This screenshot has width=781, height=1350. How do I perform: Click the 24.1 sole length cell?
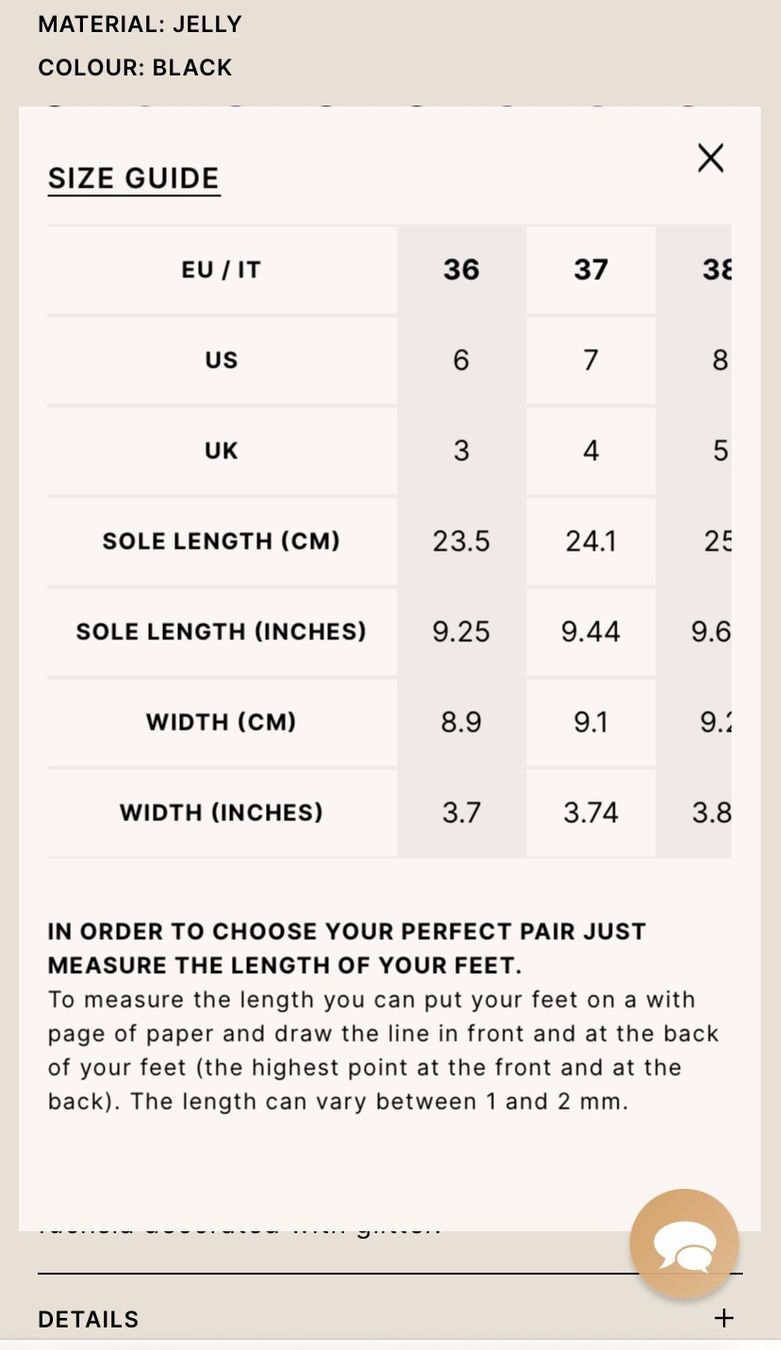[x=590, y=541]
